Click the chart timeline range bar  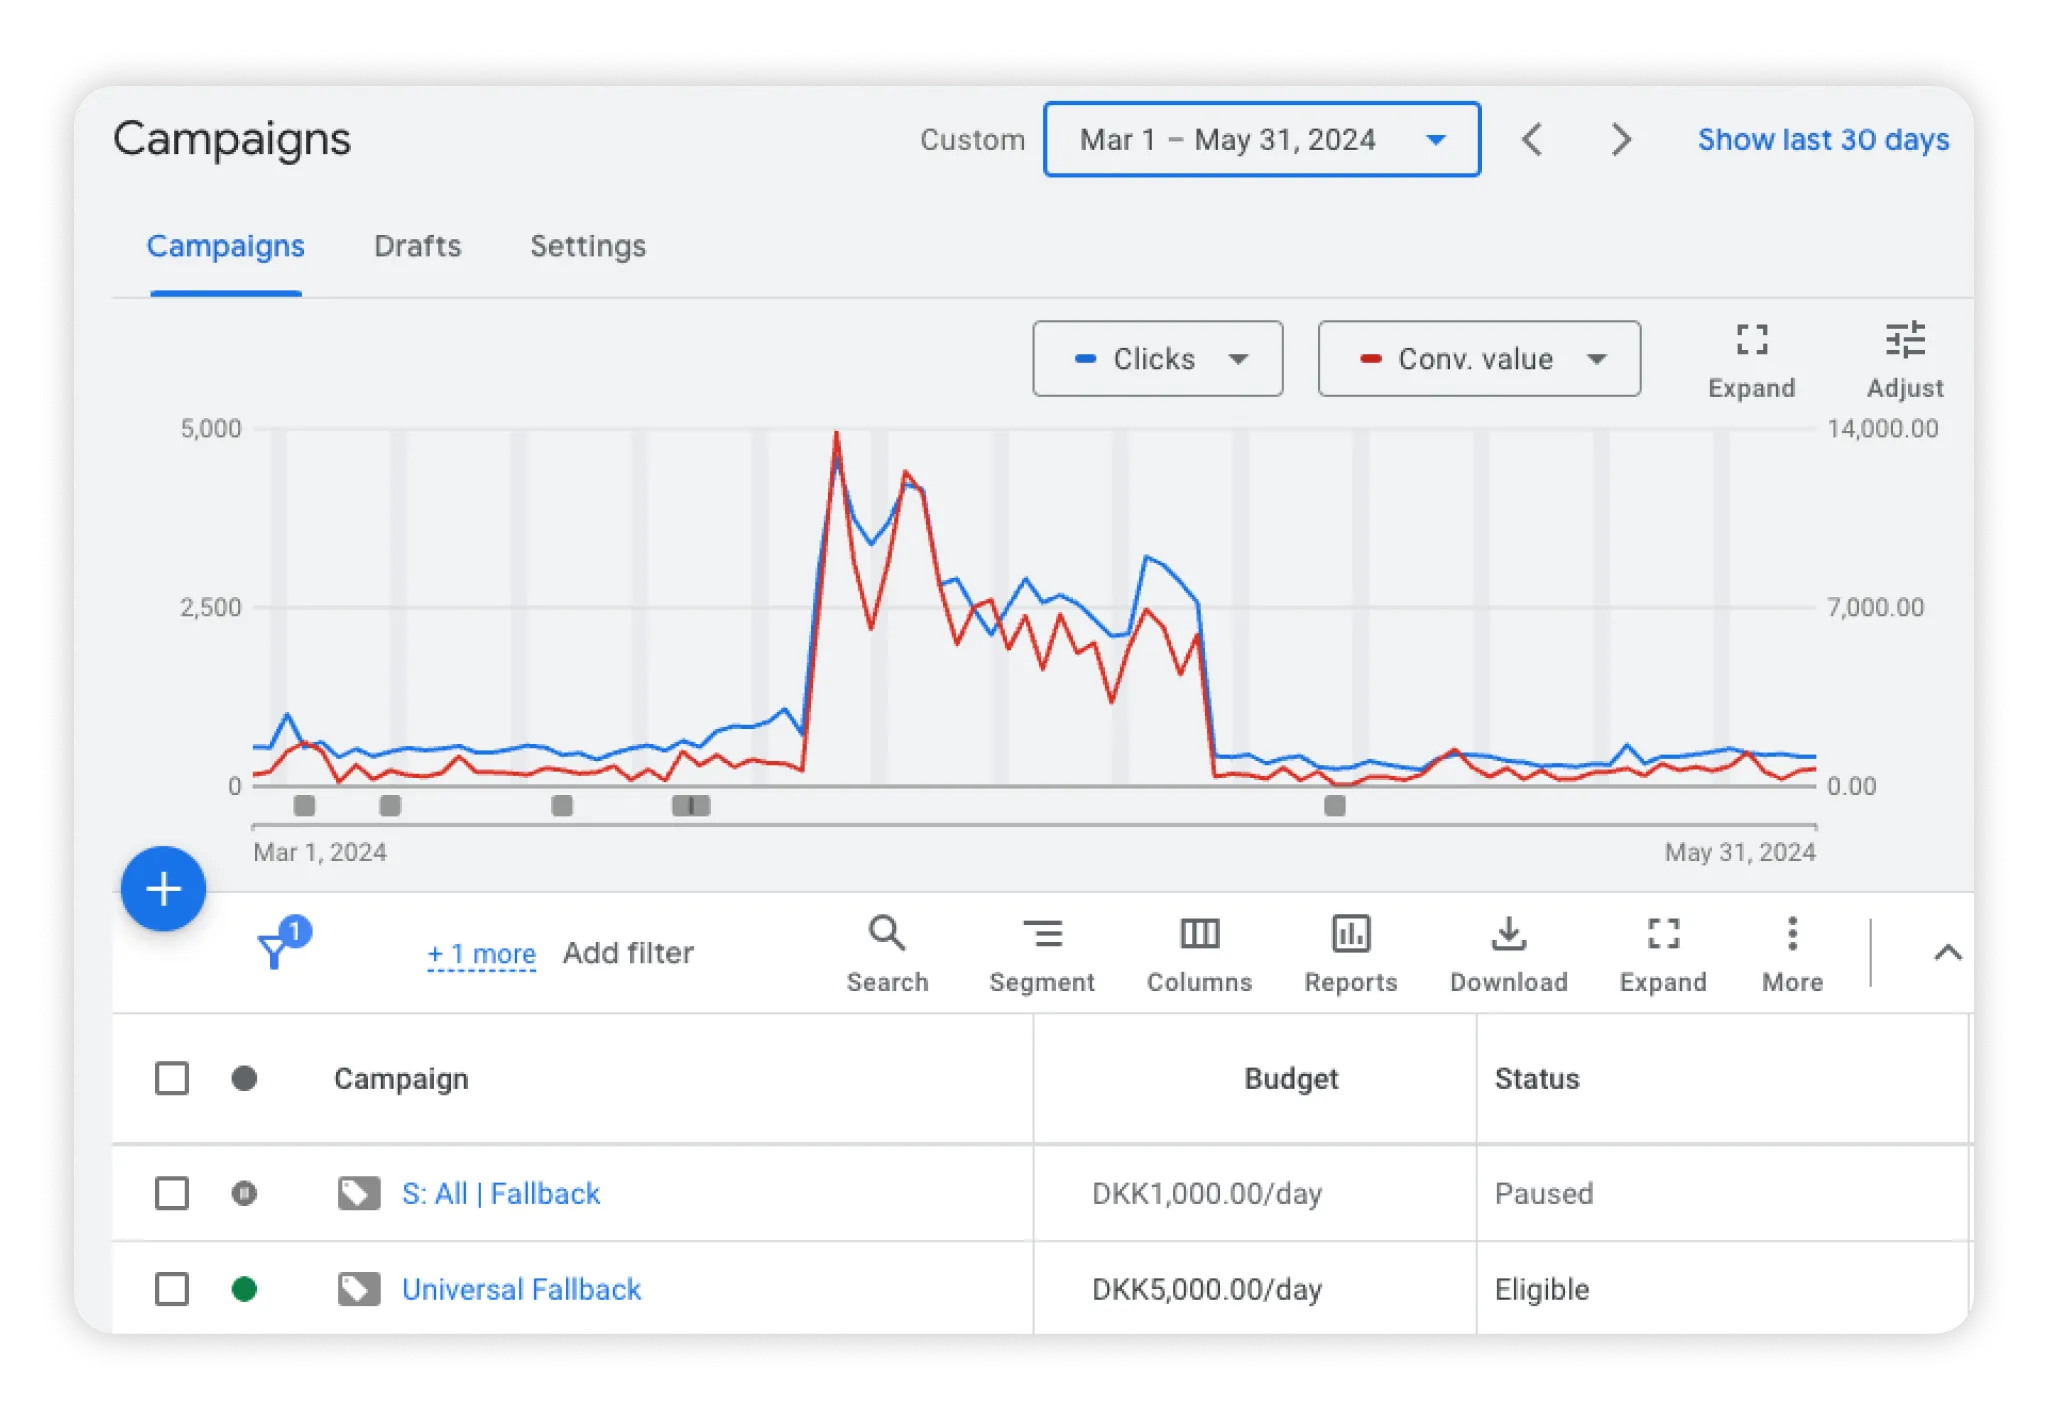pos(1034,826)
